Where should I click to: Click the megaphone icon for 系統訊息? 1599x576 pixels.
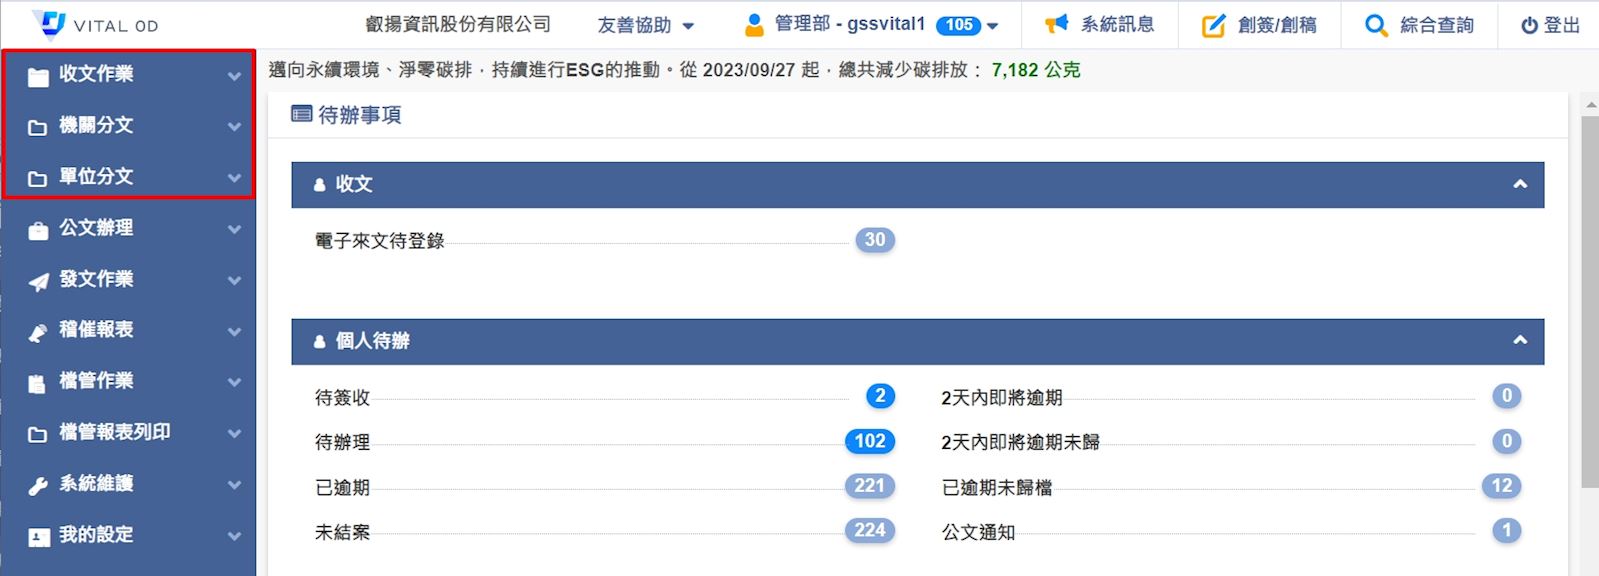click(x=1056, y=24)
